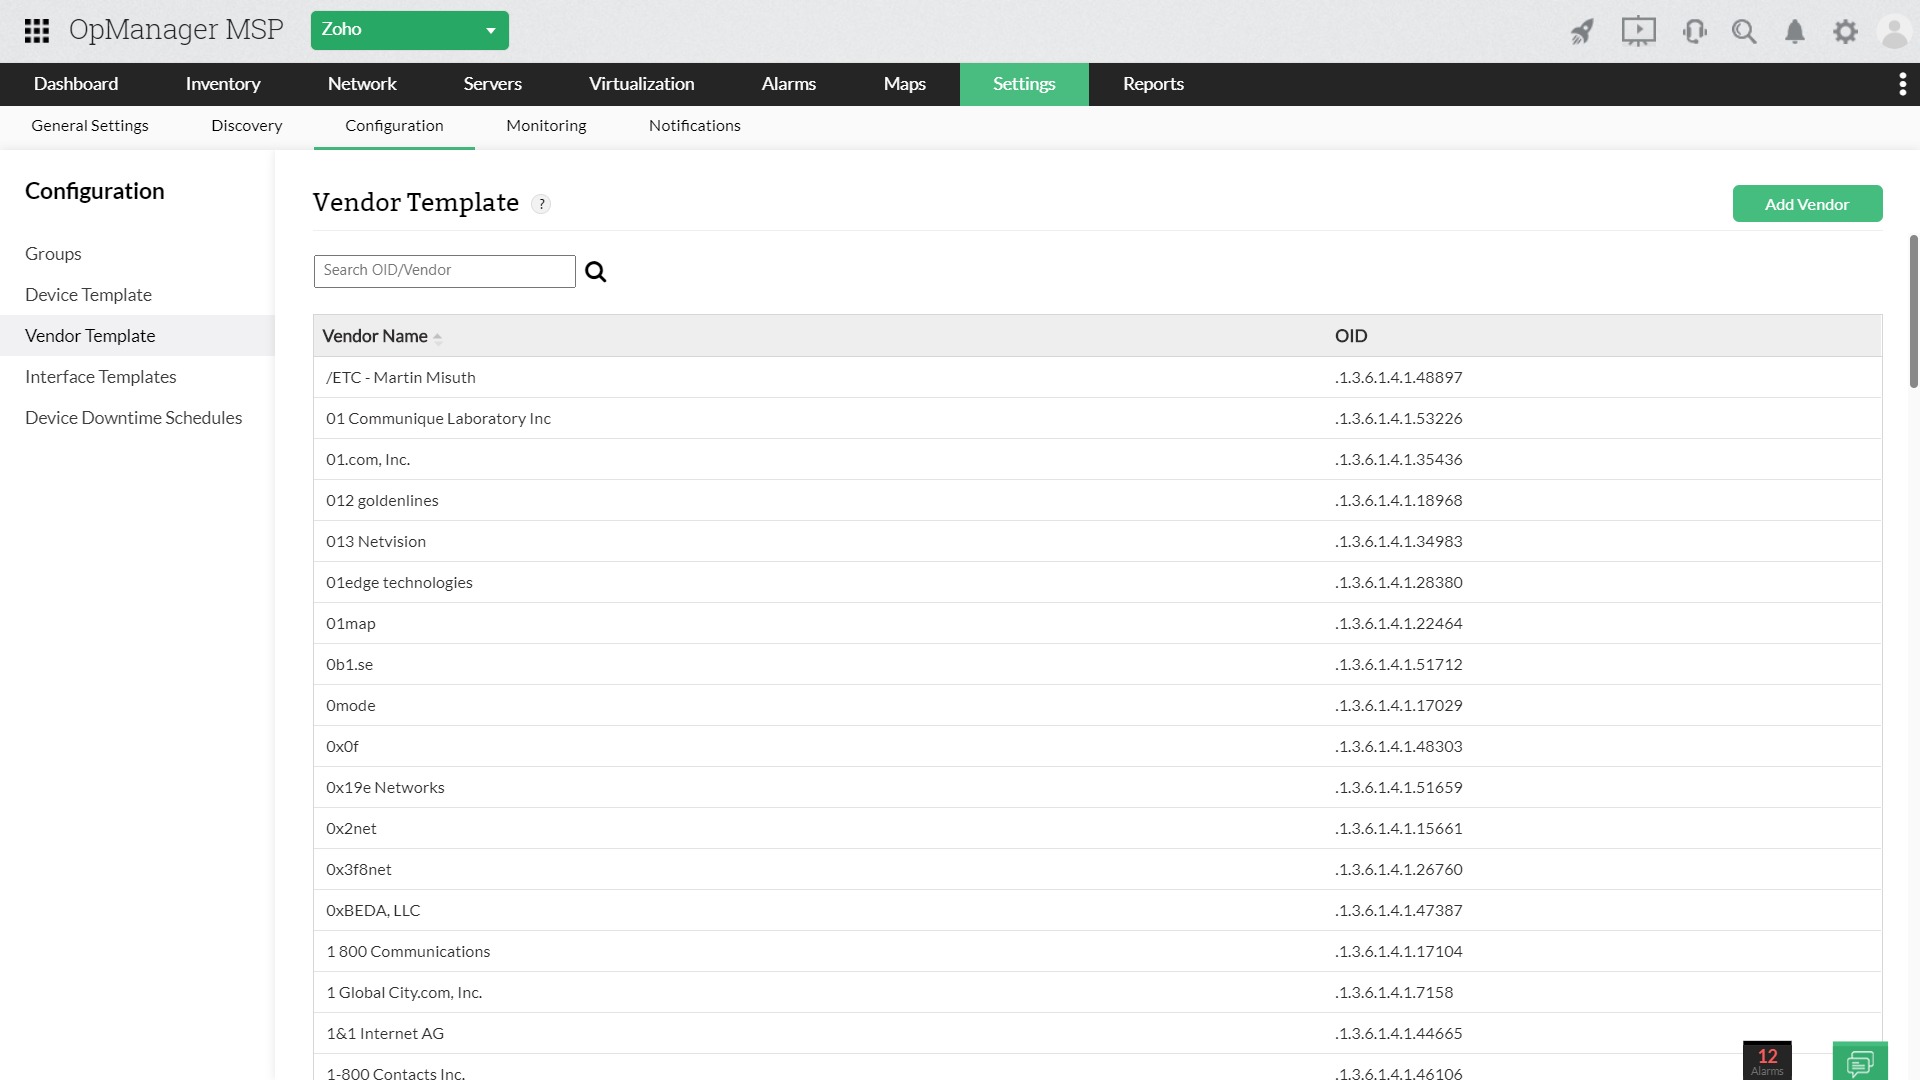This screenshot has width=1920, height=1080.
Task: Open Interface Templates in sidebar
Action: click(x=100, y=377)
